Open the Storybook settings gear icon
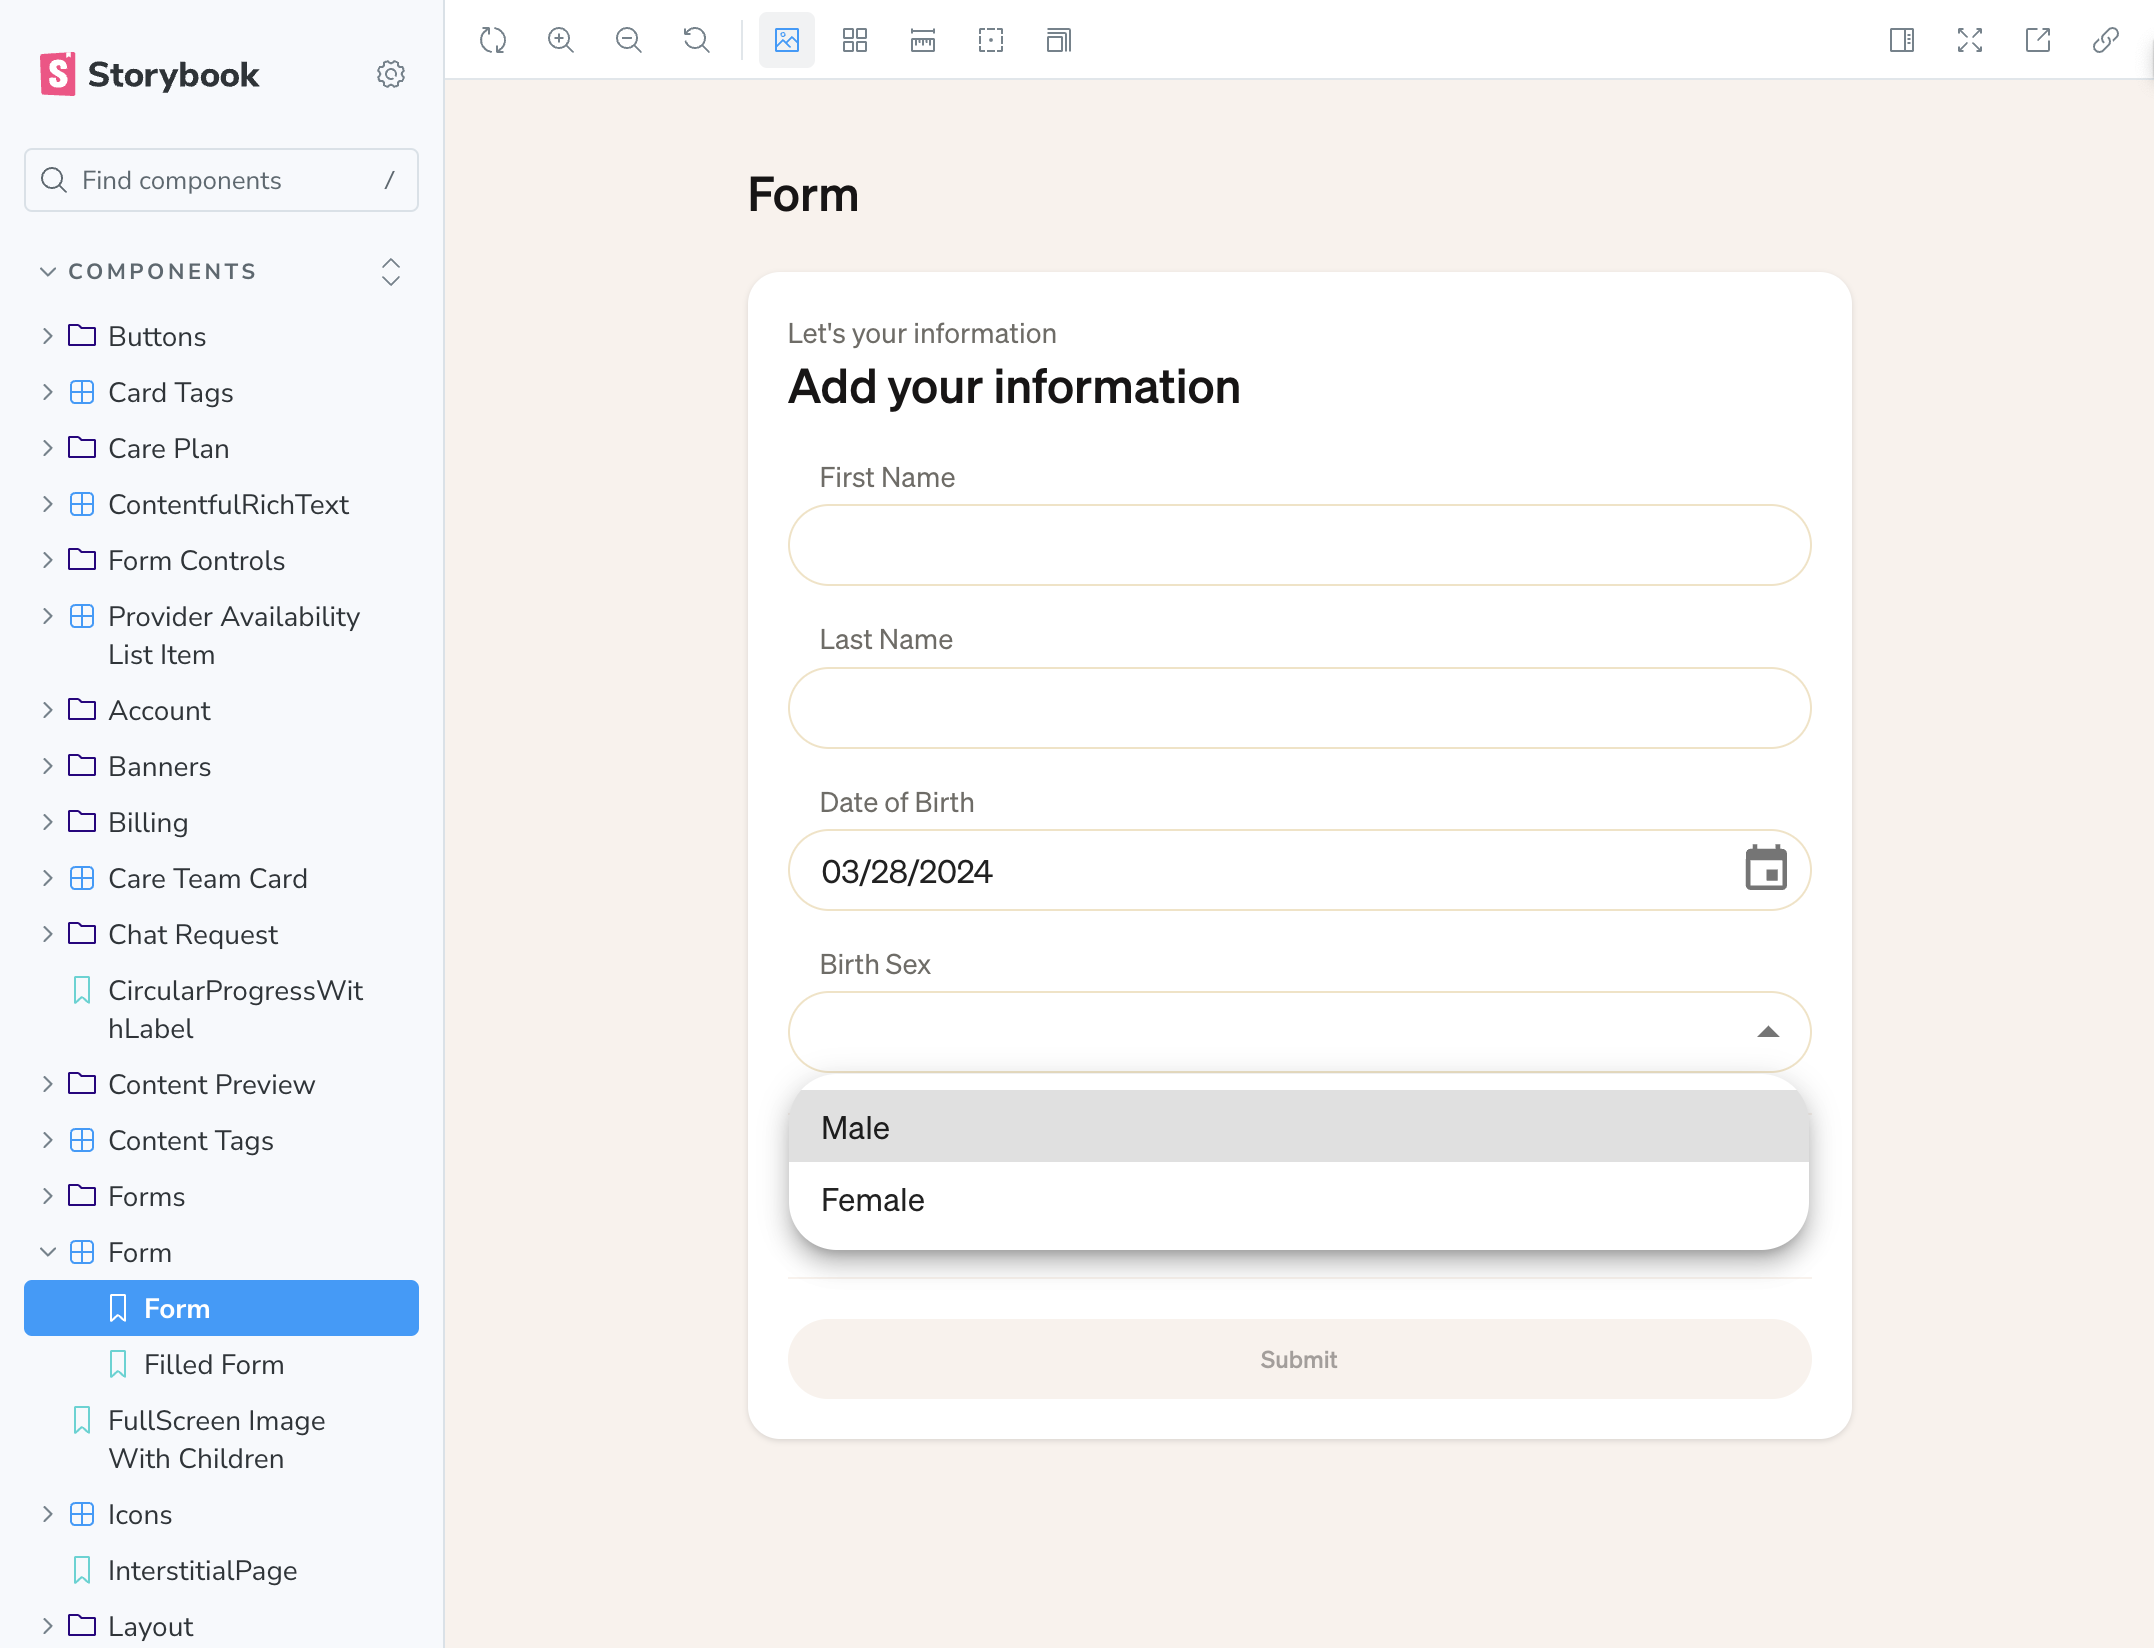This screenshot has width=2154, height=1648. 391,74
